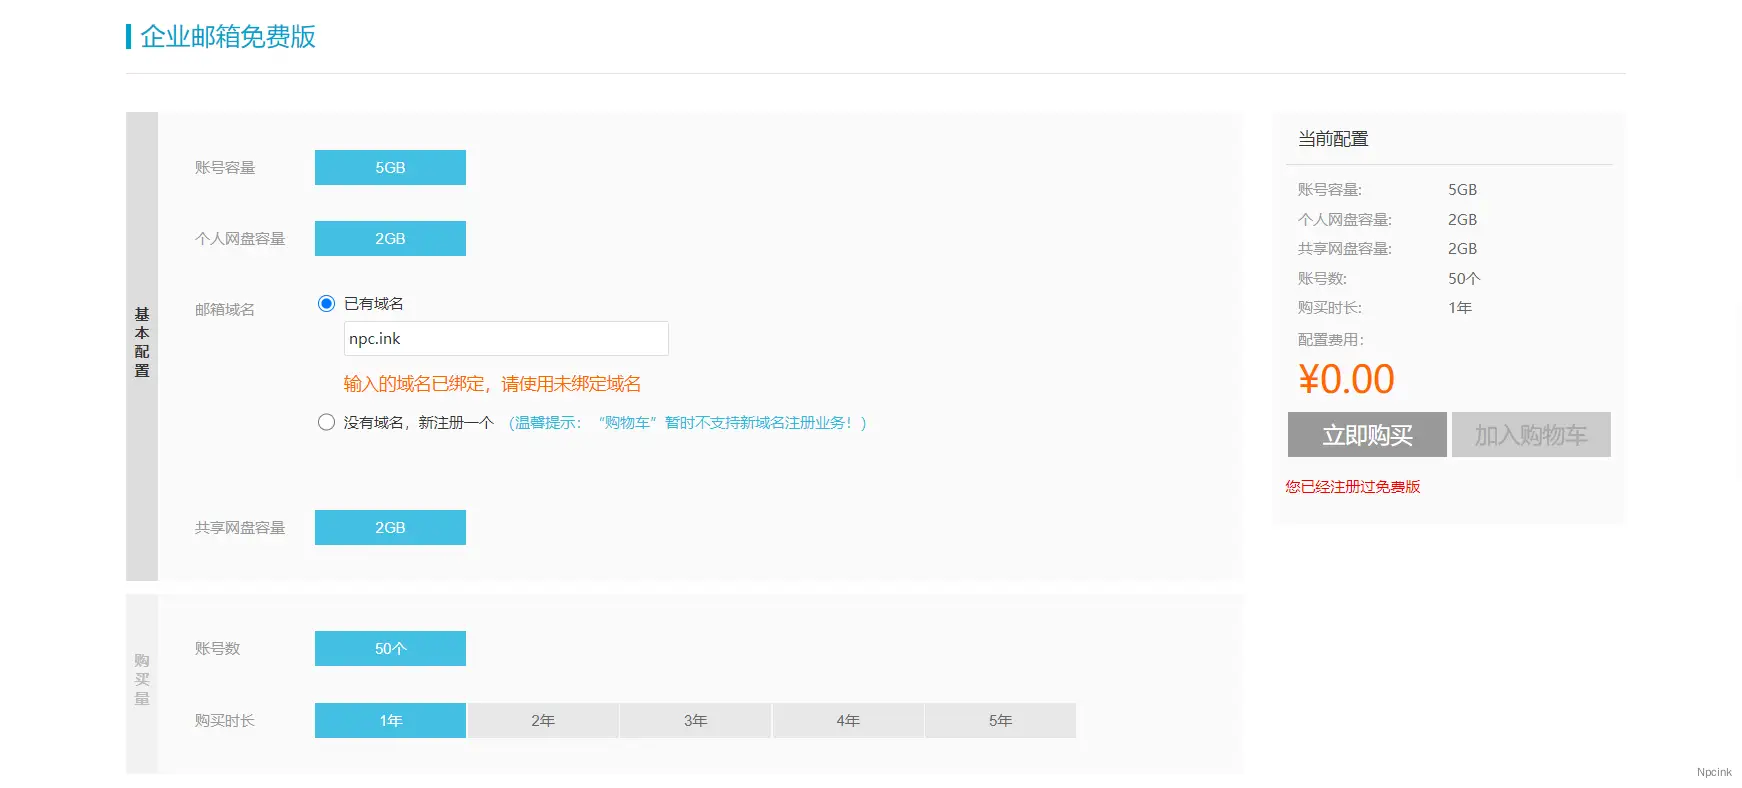Click the 基本配置 section side label

[x=142, y=343]
